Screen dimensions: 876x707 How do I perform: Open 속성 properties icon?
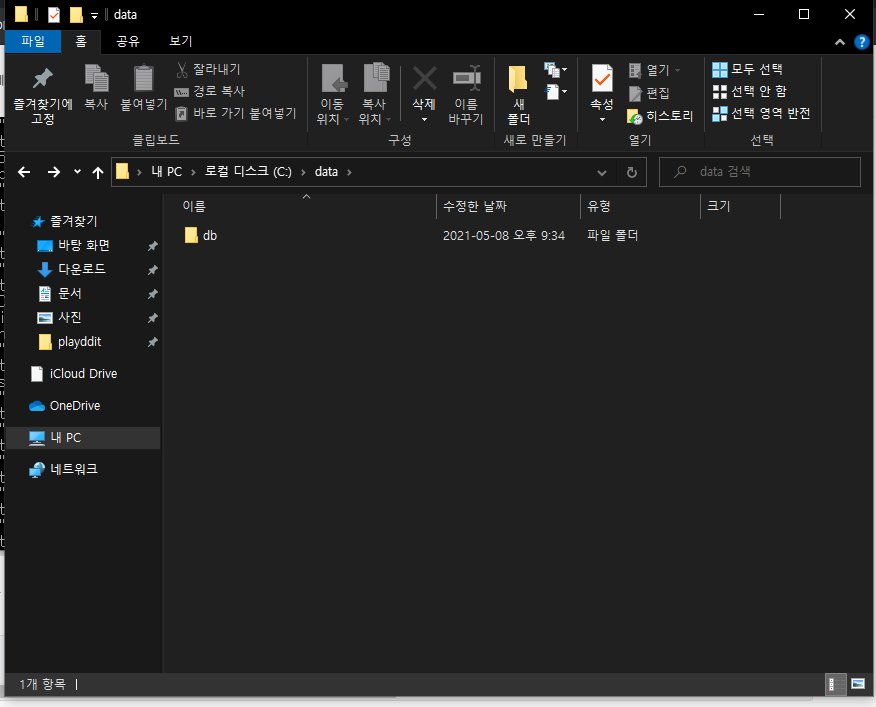pos(602,78)
